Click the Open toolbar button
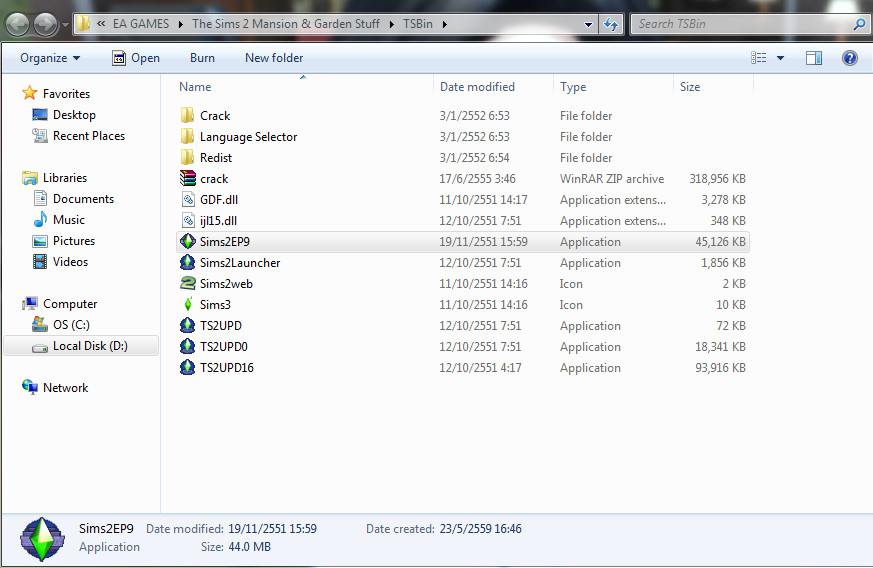This screenshot has width=873, height=568. 135,58
